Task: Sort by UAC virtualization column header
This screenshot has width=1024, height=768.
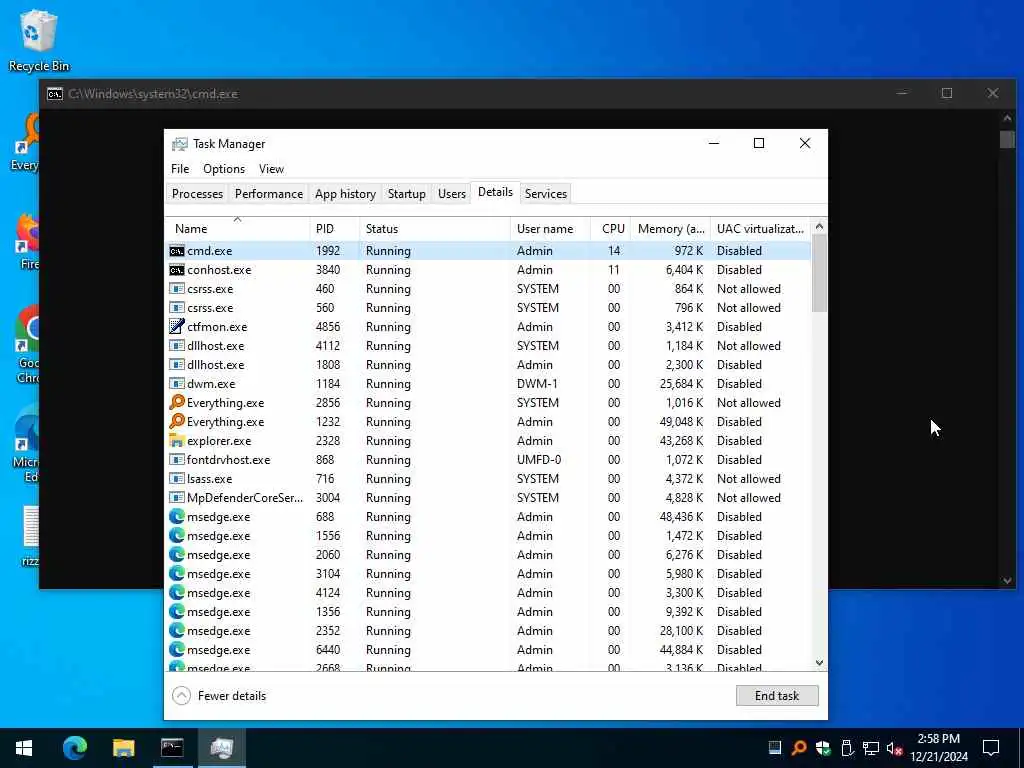Action: pos(761,229)
